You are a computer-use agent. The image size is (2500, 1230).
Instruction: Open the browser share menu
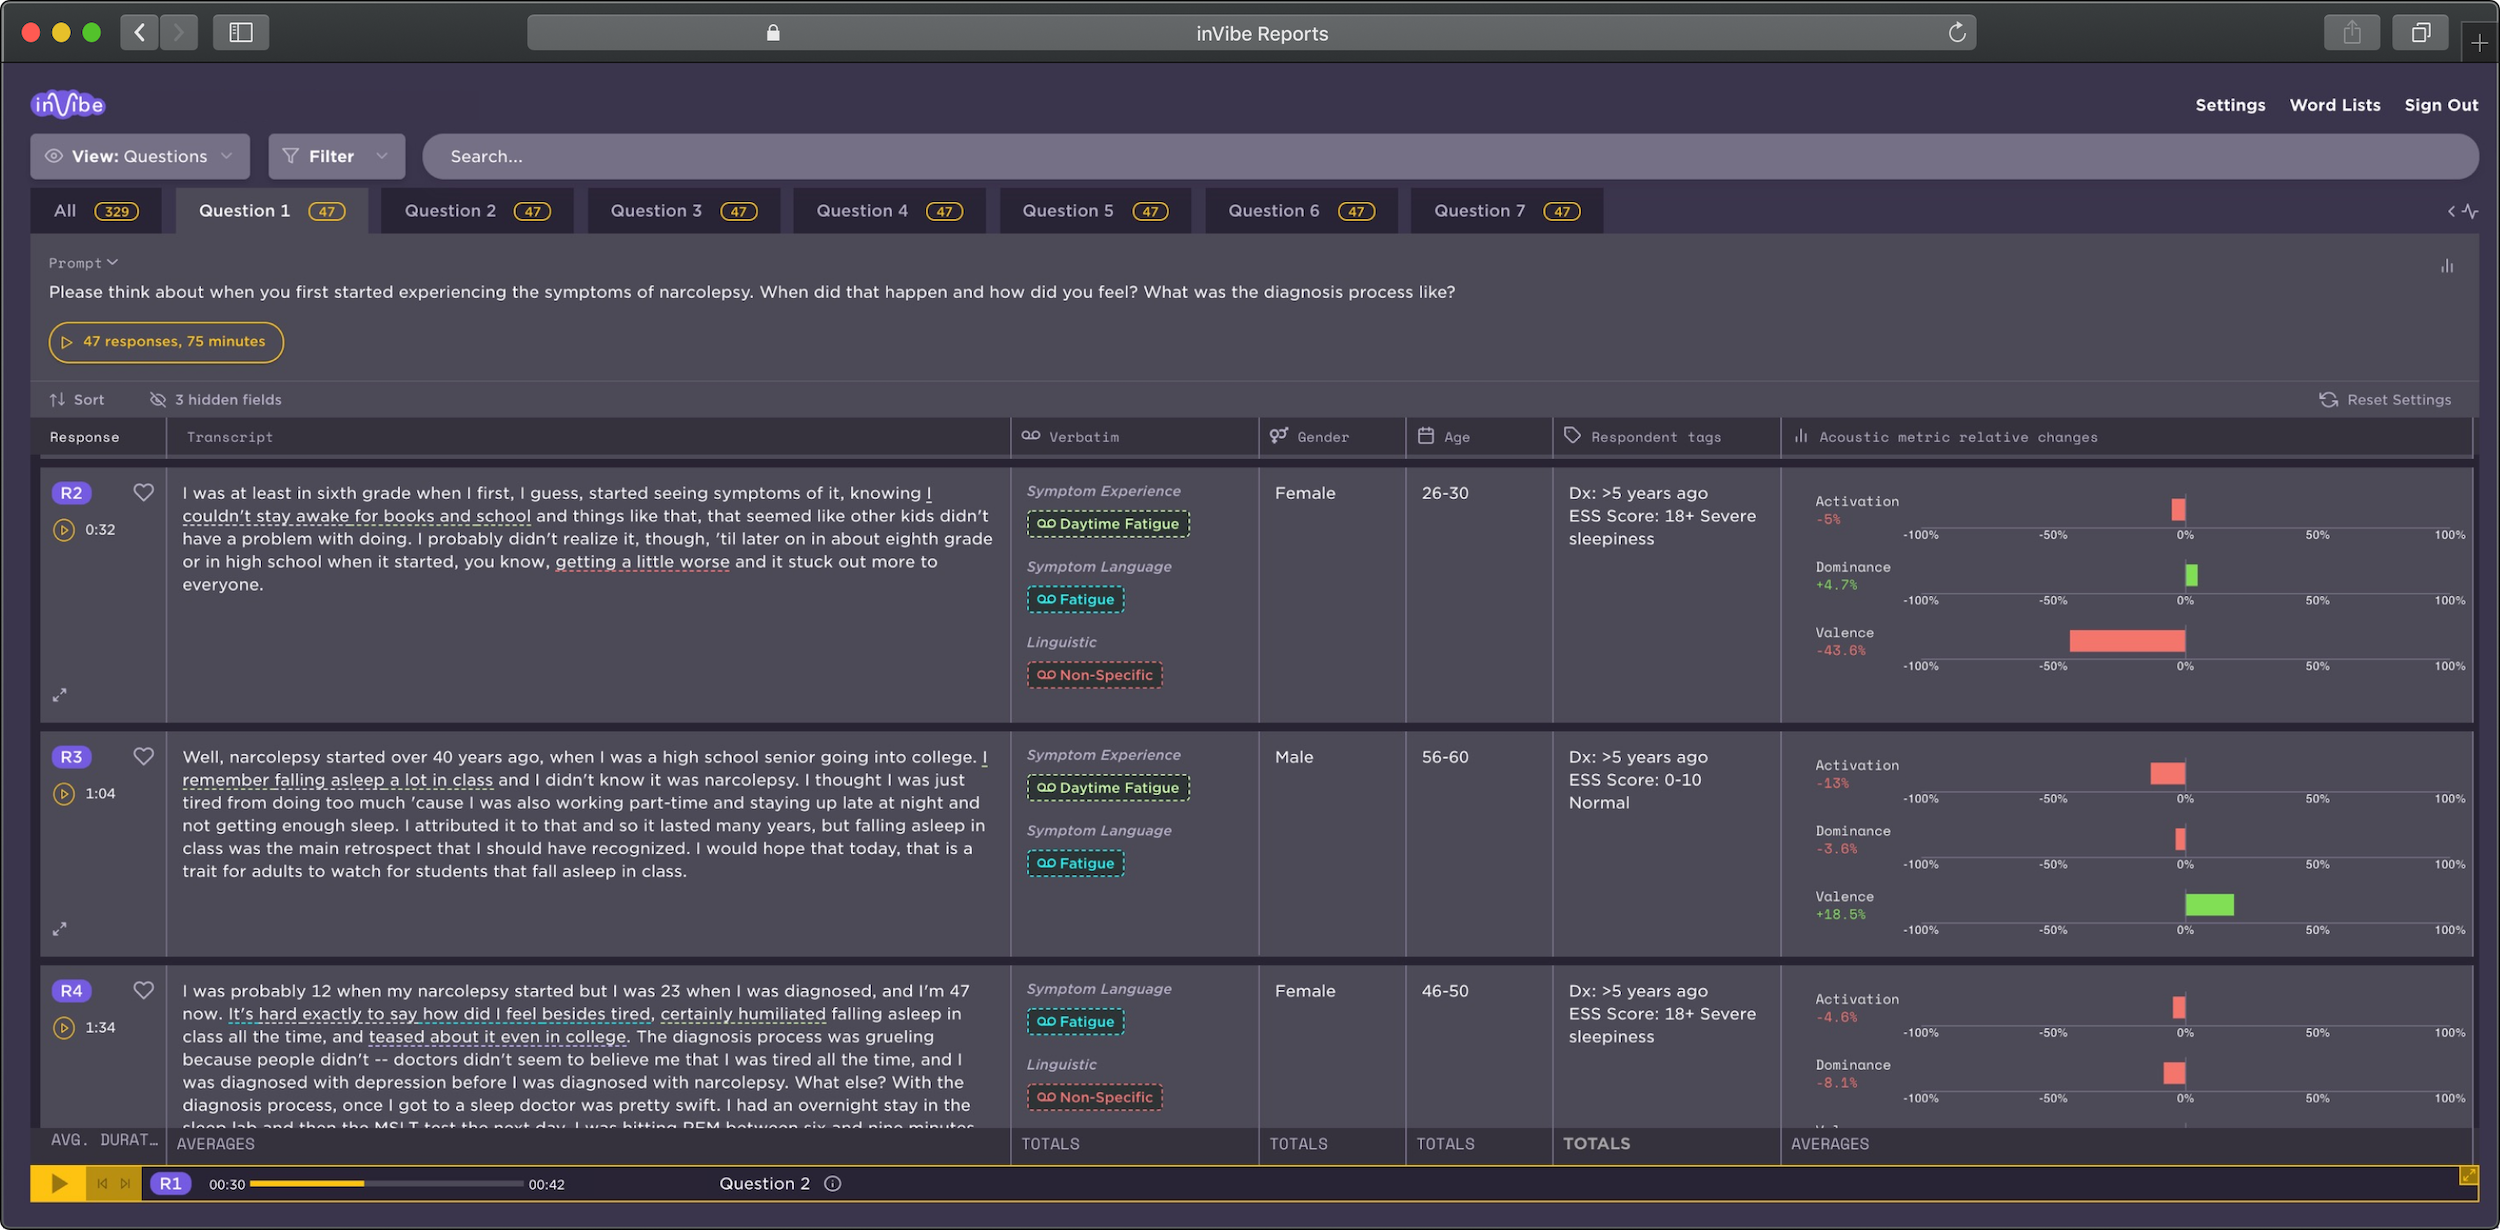tap(2352, 33)
